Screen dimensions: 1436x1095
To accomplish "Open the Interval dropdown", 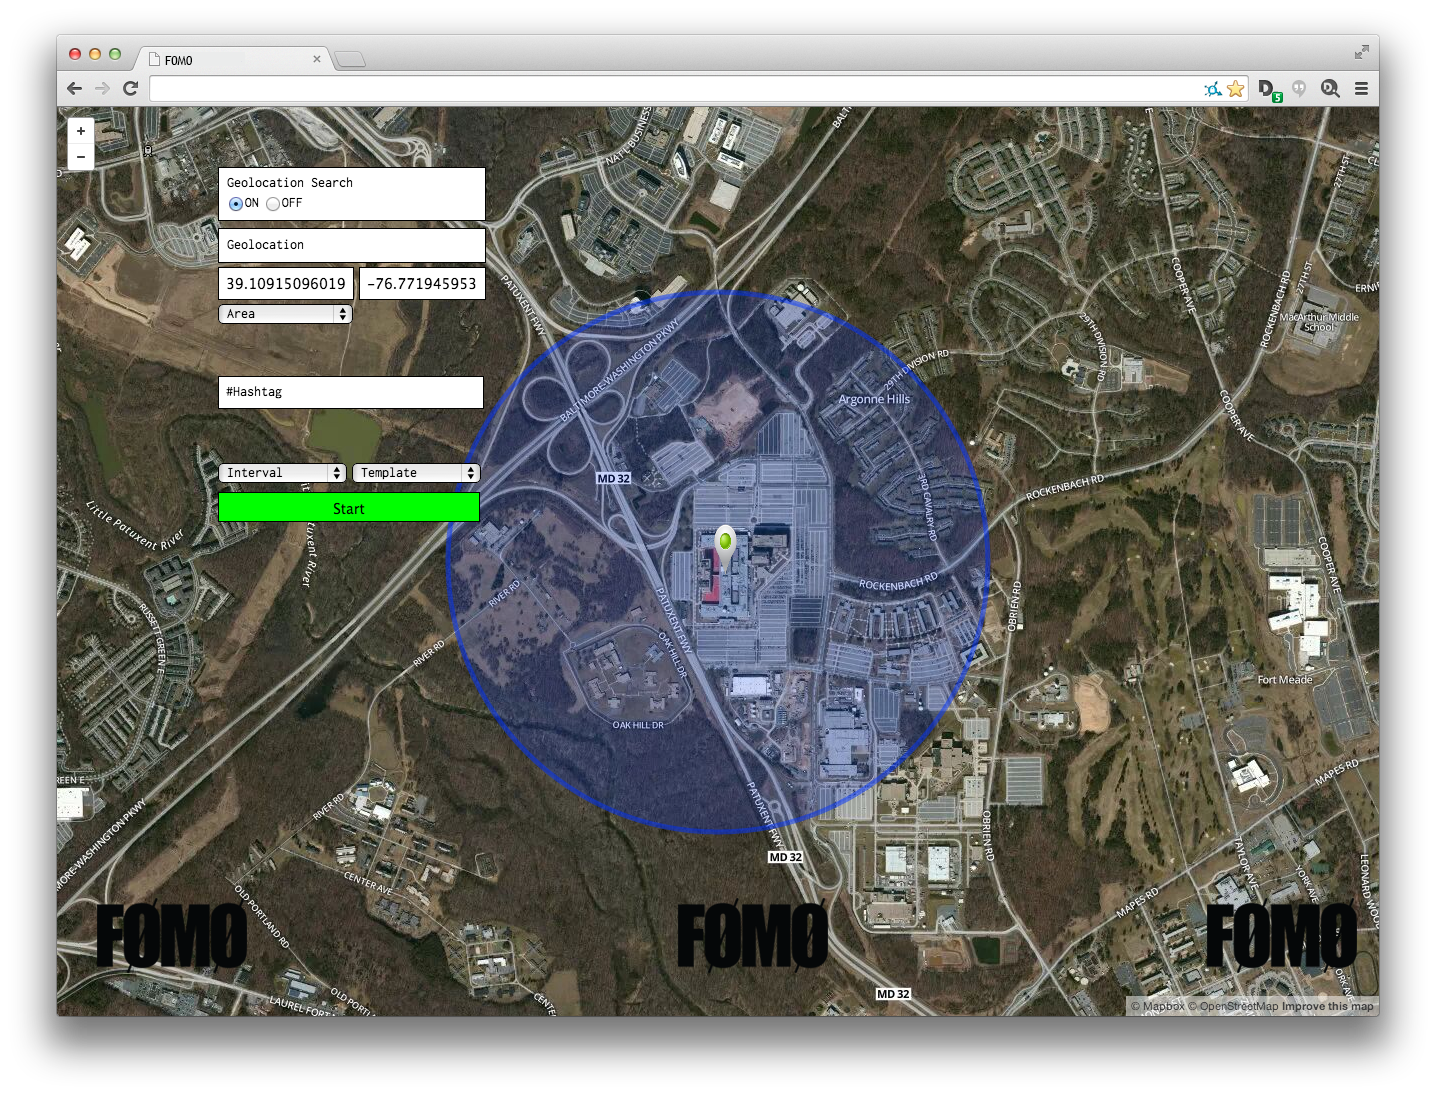I will (282, 473).
